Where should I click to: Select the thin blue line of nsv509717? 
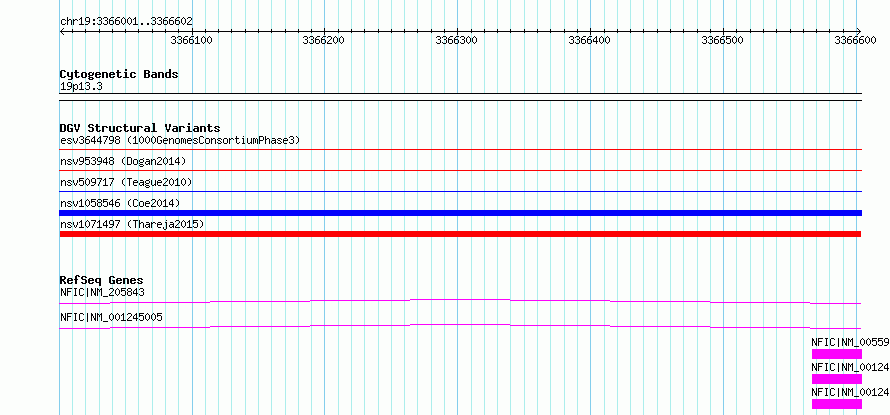point(461,191)
